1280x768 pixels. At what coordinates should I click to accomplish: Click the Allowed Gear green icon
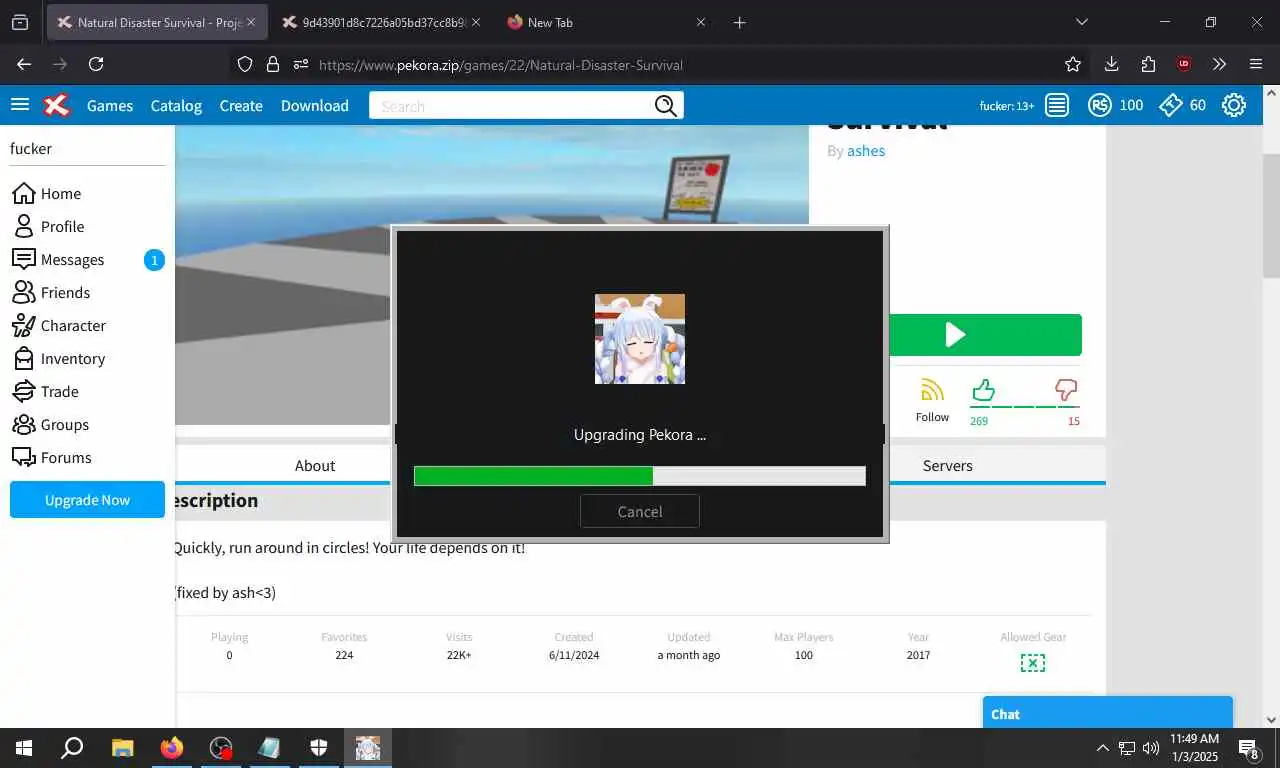[1033, 663]
